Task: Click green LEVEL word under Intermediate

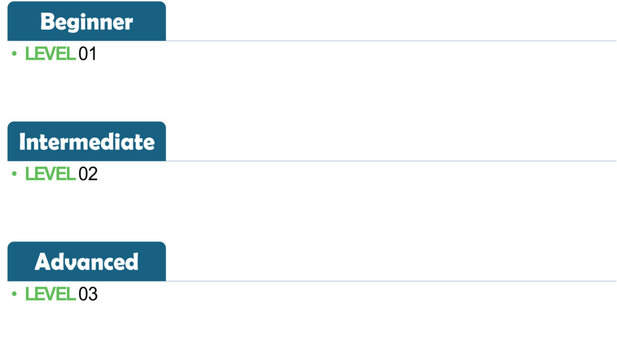Action: [50, 174]
